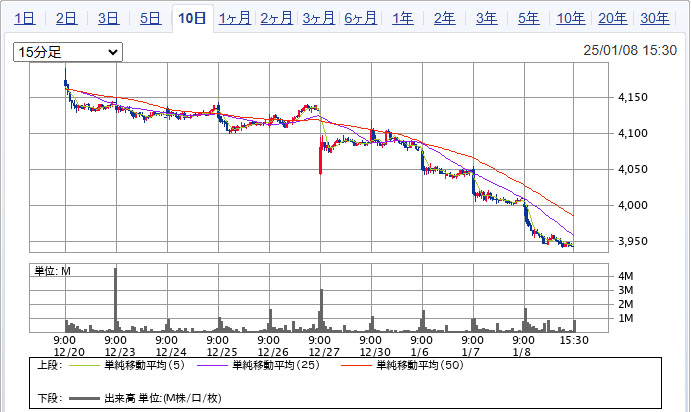
Task: Open the 3年 chart tab
Action: (486, 18)
